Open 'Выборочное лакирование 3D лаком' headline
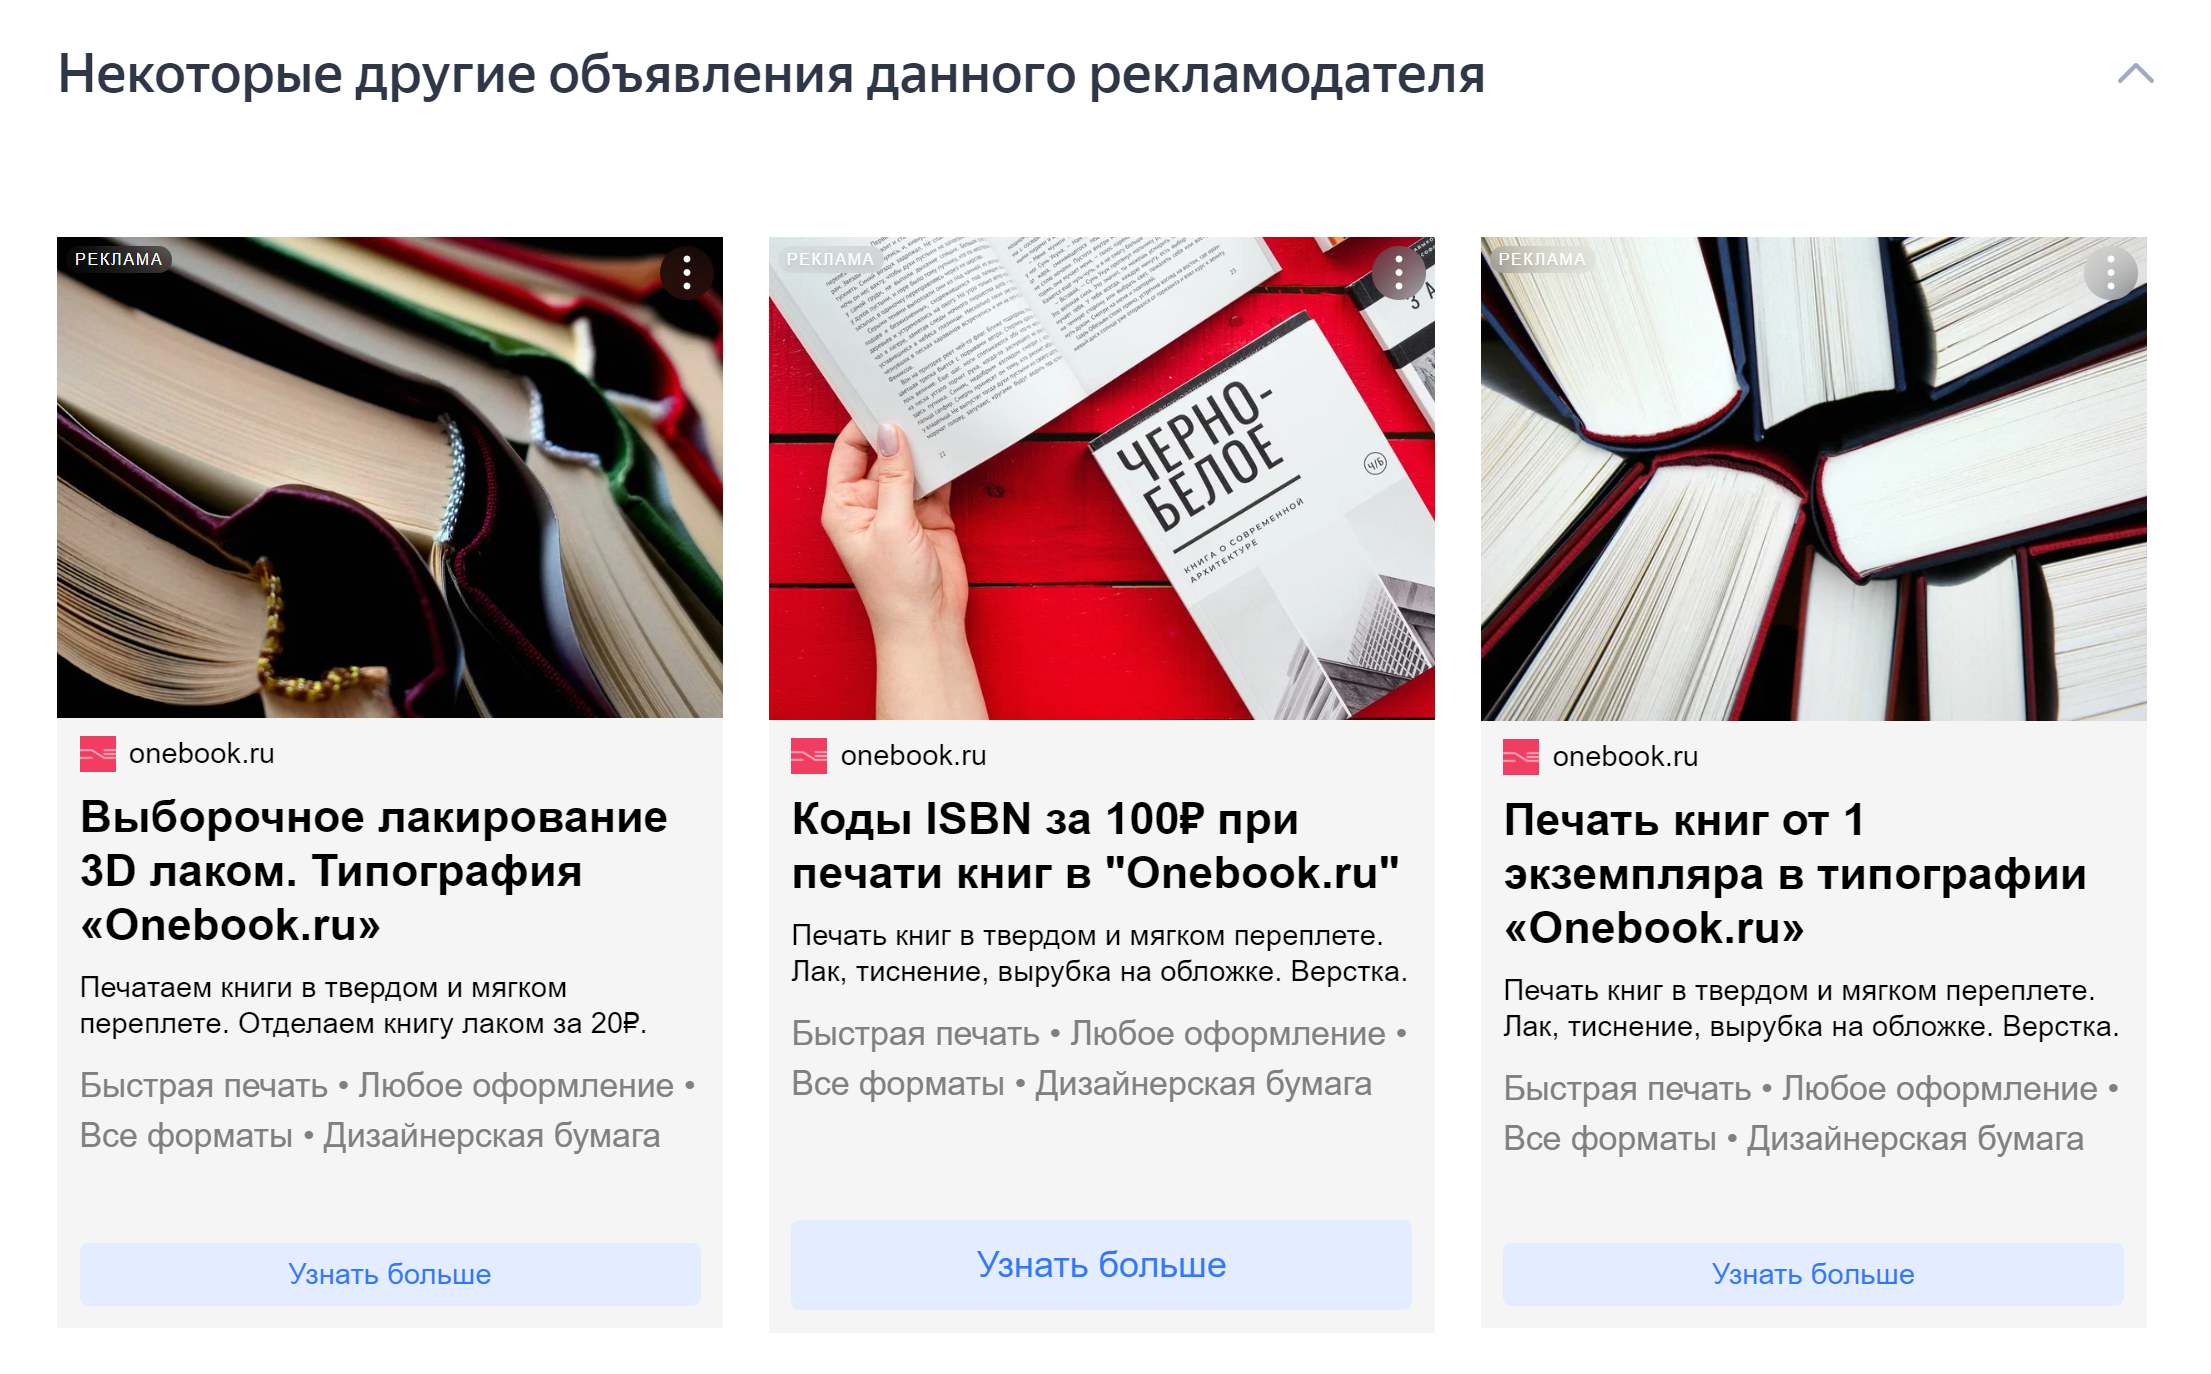Image resolution: width=2211 pixels, height=1374 pixels. (x=374, y=871)
